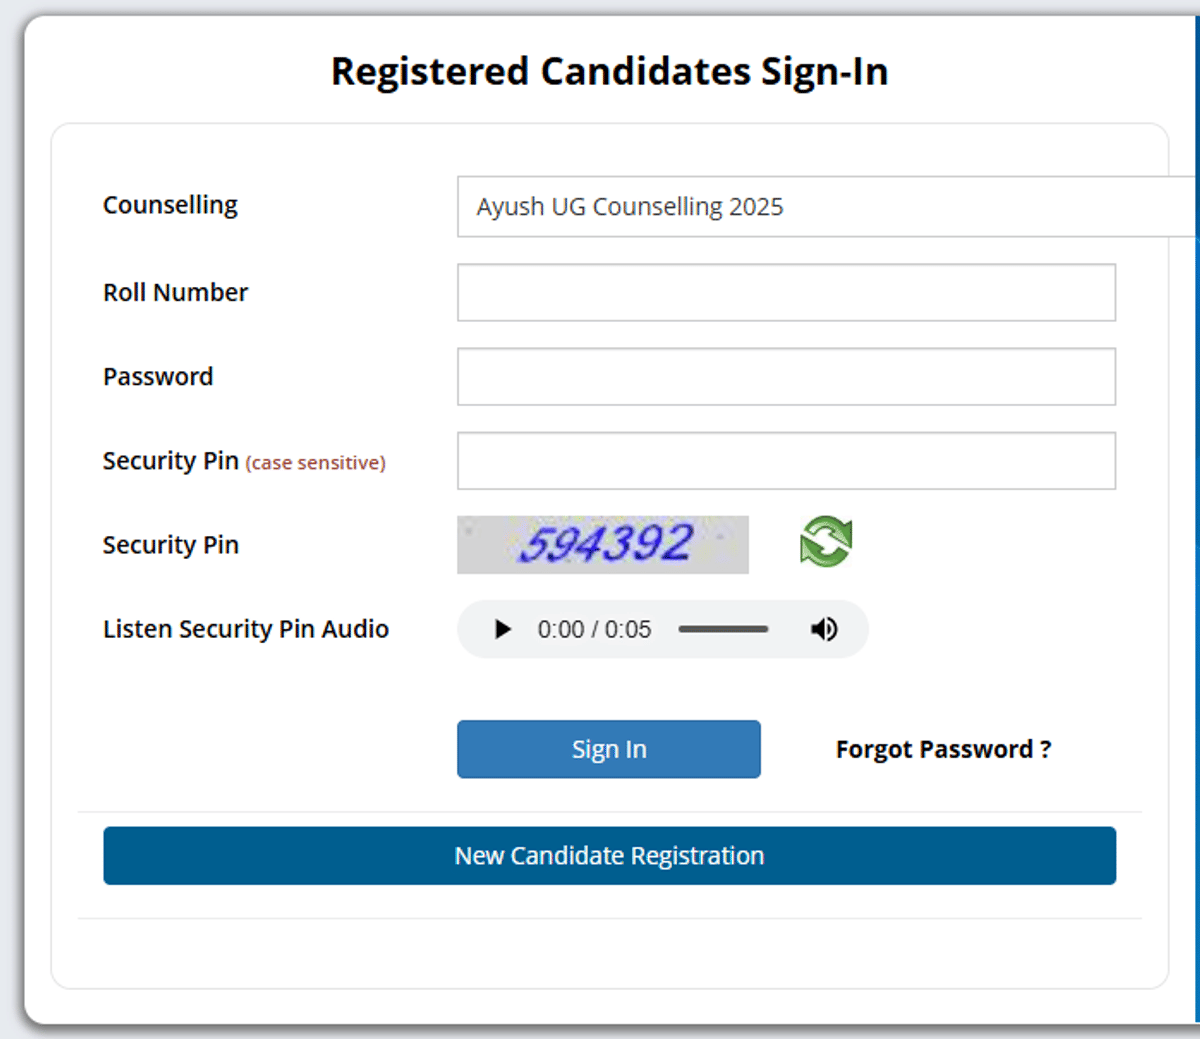Select the Security Pin entry box

(786, 460)
